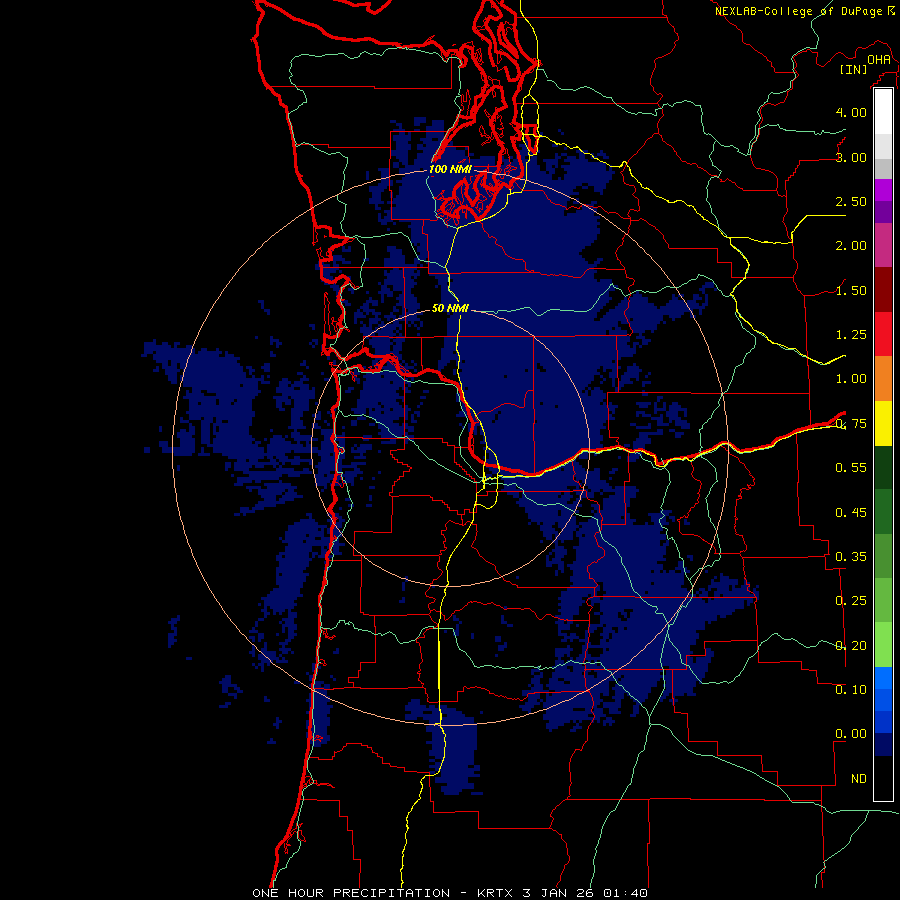Select the bright red legend color swatch
900x900 pixels.
pos(883,334)
